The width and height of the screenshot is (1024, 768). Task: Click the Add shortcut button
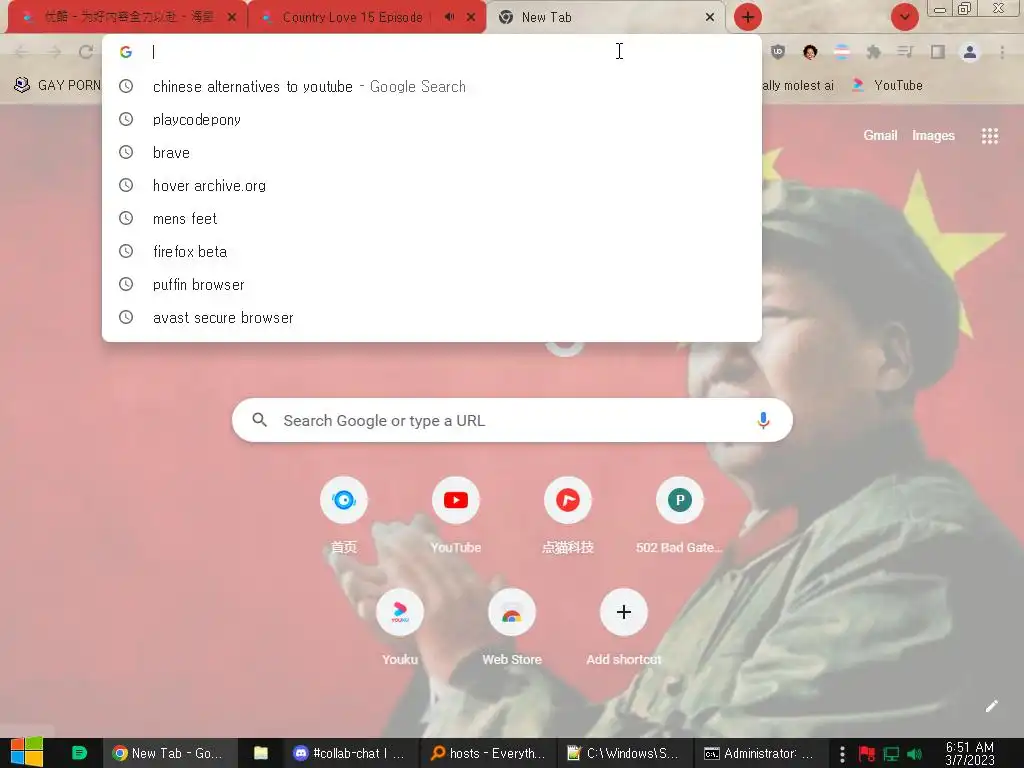click(x=624, y=628)
